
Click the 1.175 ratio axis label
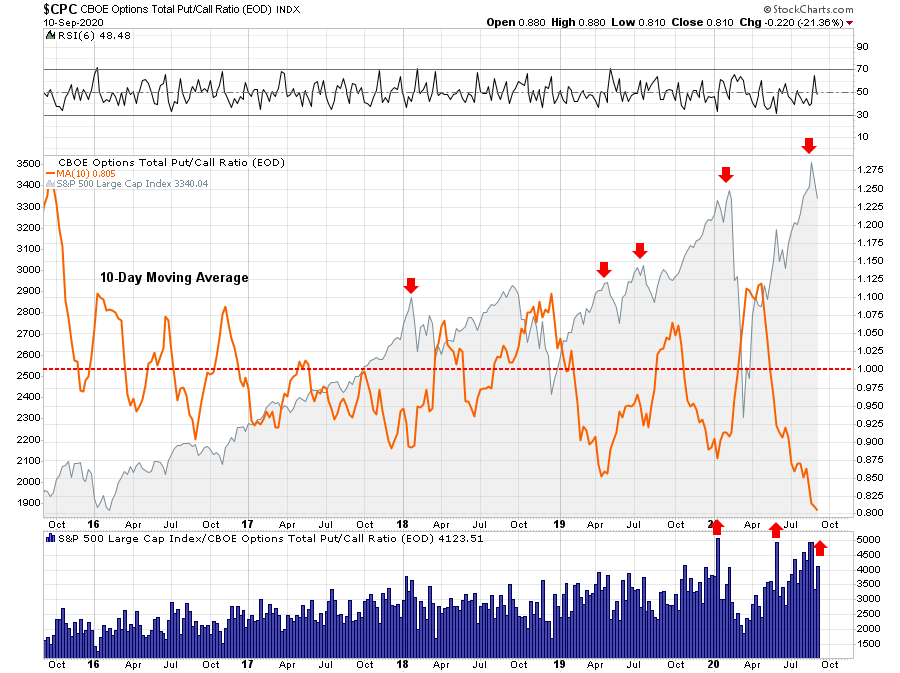pyautogui.click(x=870, y=243)
